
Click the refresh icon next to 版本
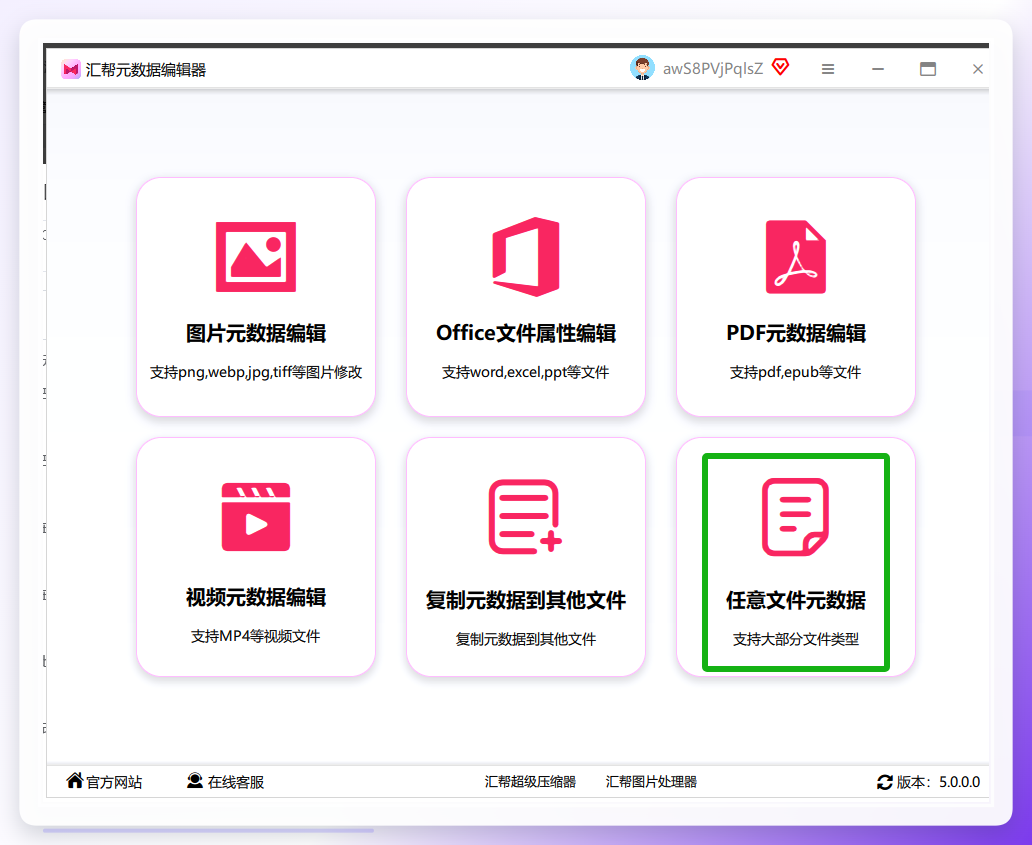click(885, 782)
